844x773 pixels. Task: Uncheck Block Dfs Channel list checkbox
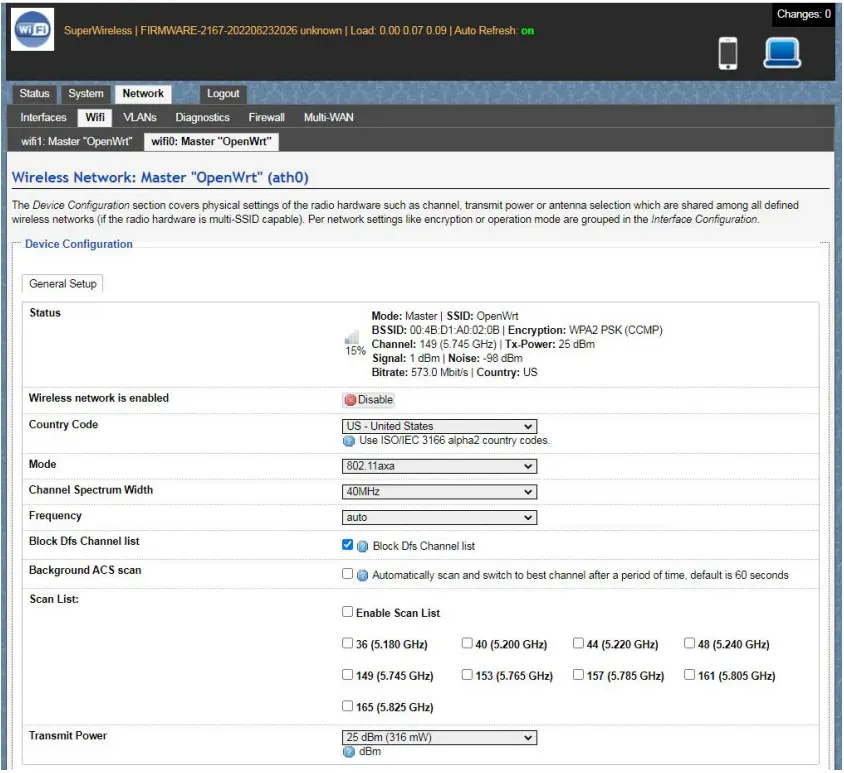348,545
